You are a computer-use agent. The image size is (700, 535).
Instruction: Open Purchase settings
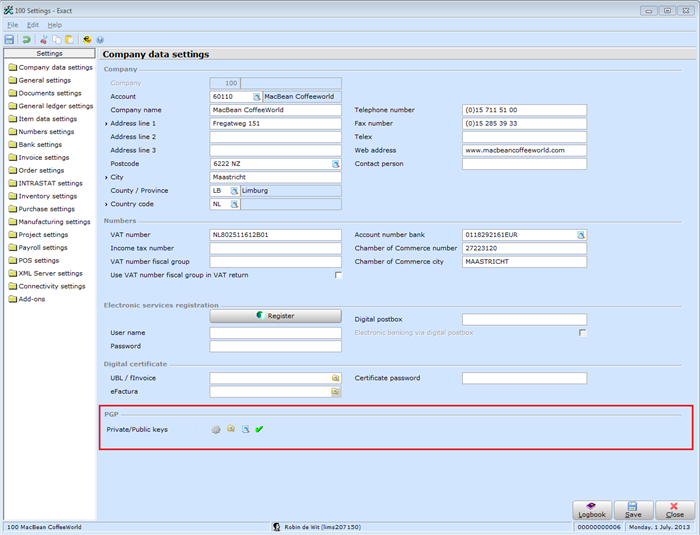coord(42,209)
